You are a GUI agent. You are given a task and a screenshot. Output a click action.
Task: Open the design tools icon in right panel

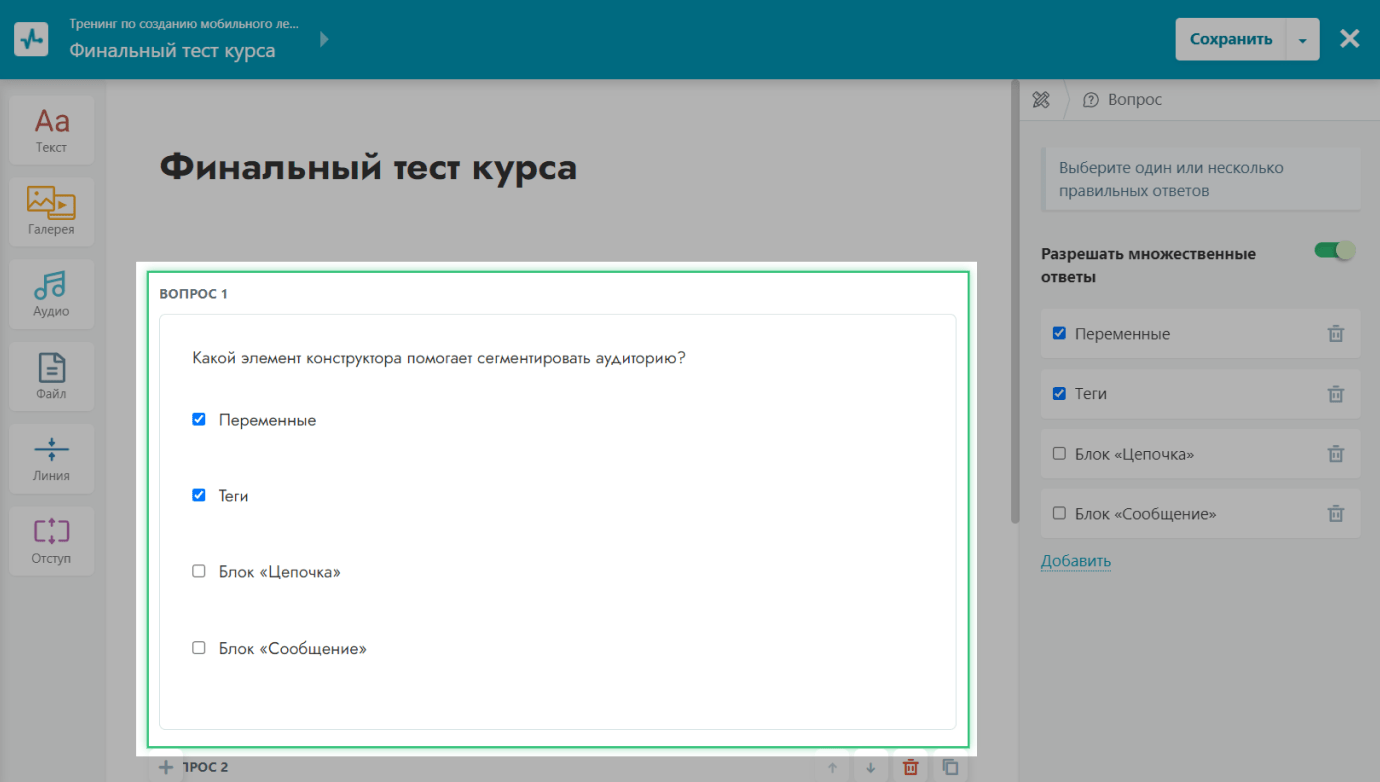pos(1041,100)
